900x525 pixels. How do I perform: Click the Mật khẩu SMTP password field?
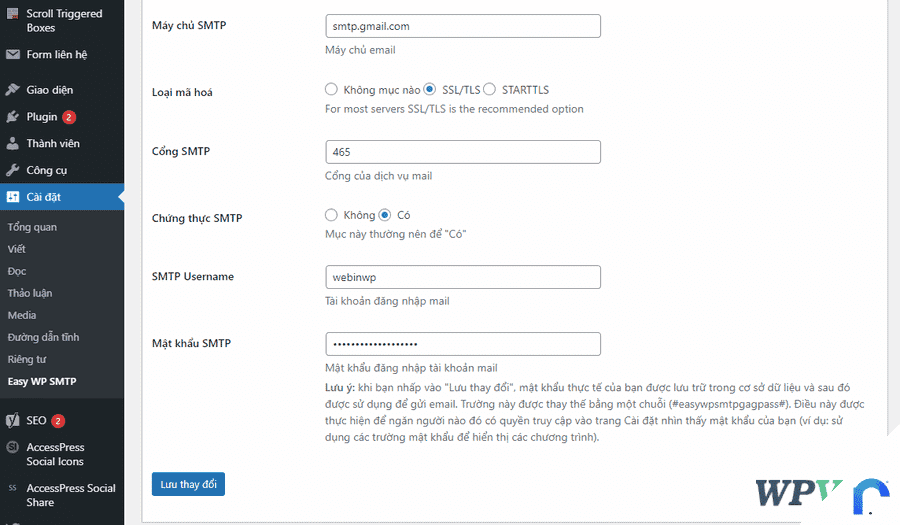463,344
